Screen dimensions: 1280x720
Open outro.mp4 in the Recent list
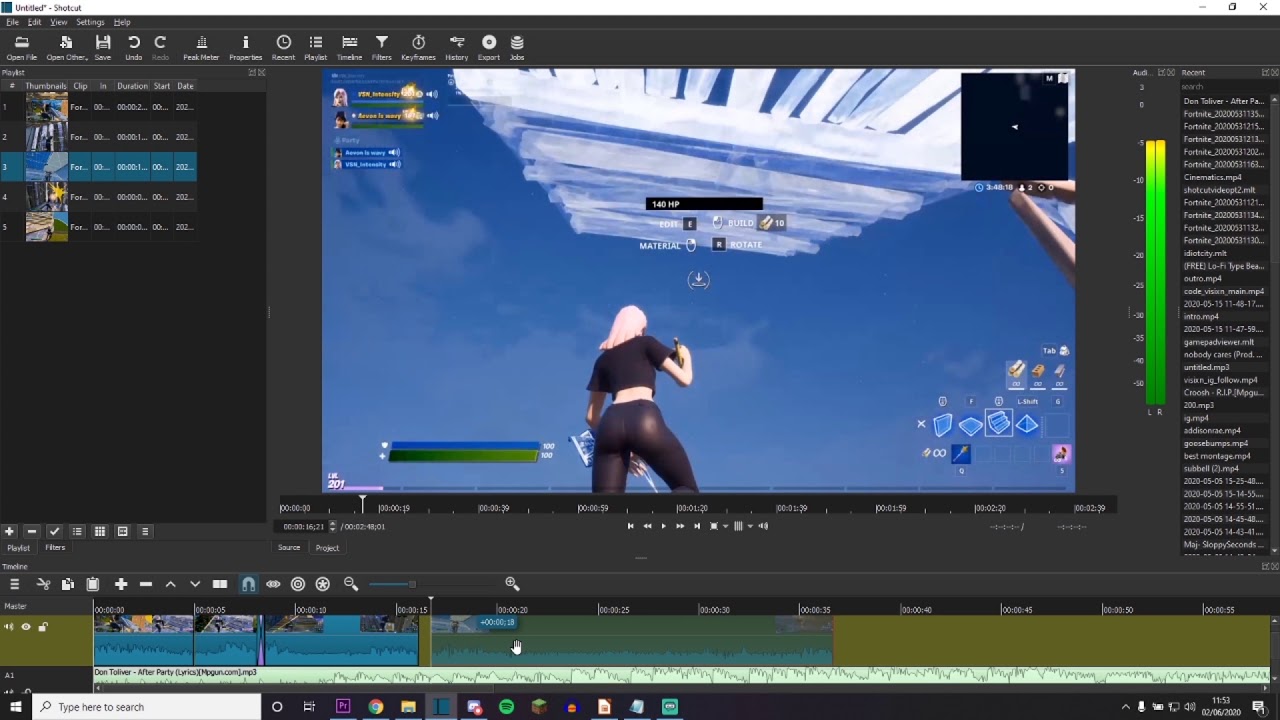[x=1201, y=279]
